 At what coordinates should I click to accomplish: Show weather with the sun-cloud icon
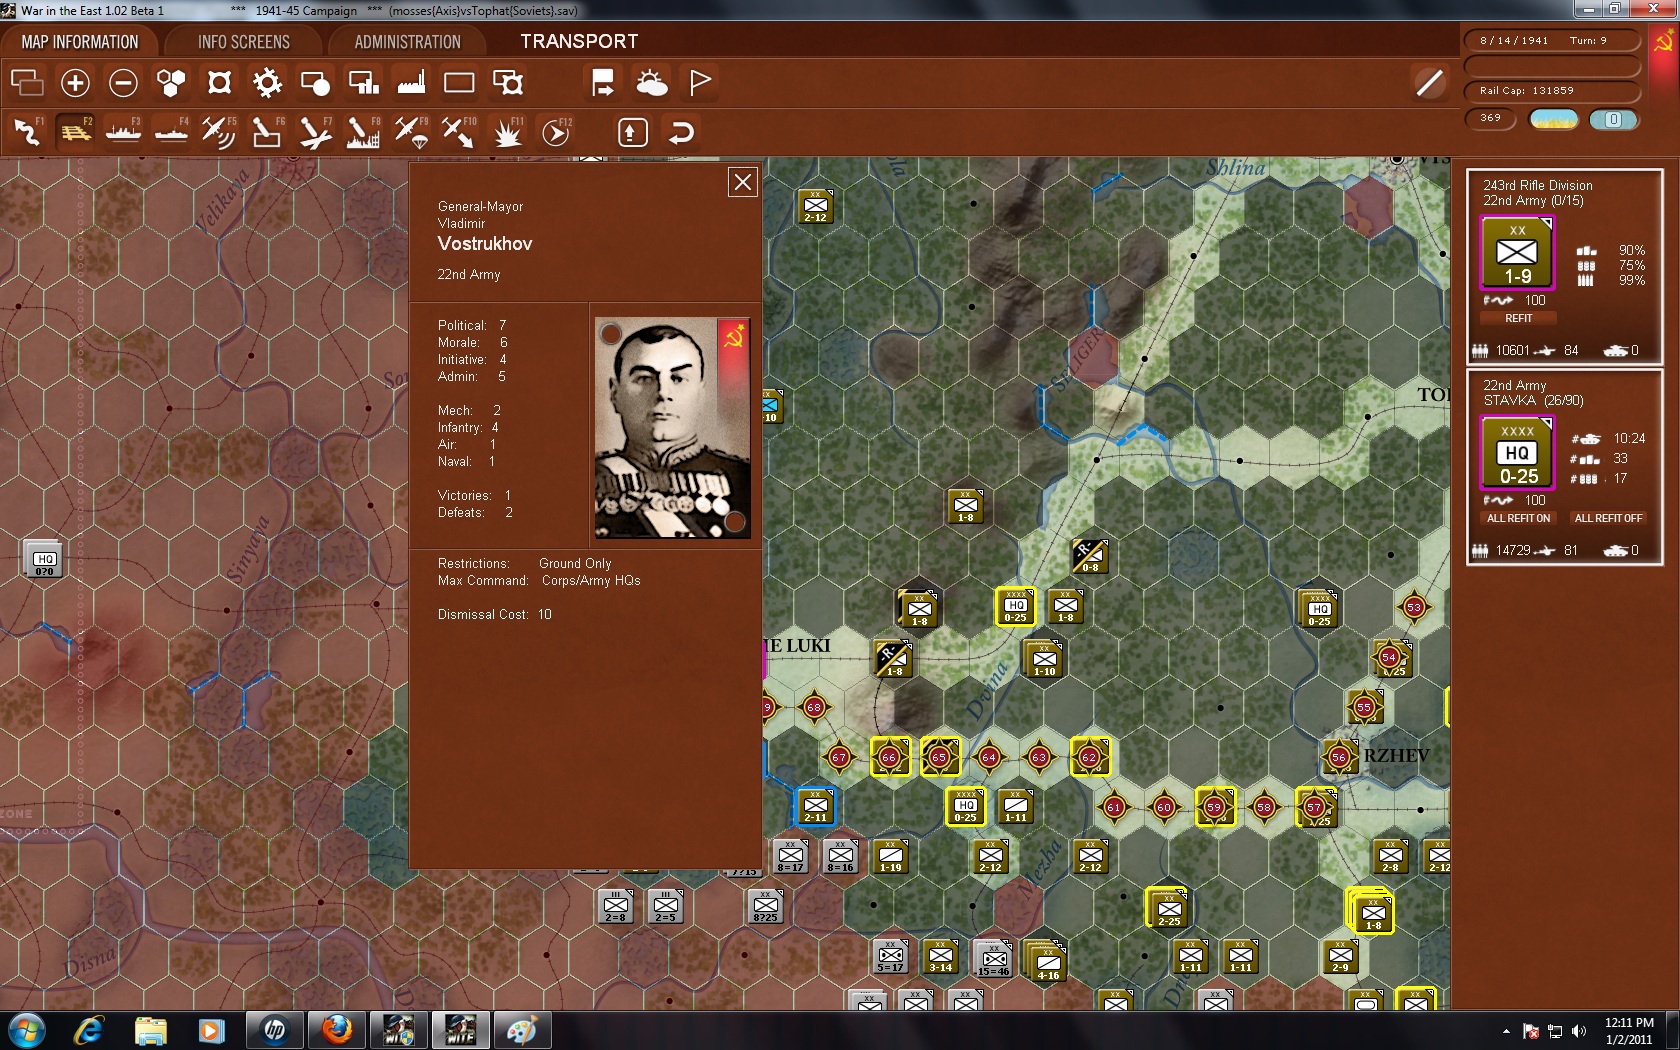tap(652, 82)
